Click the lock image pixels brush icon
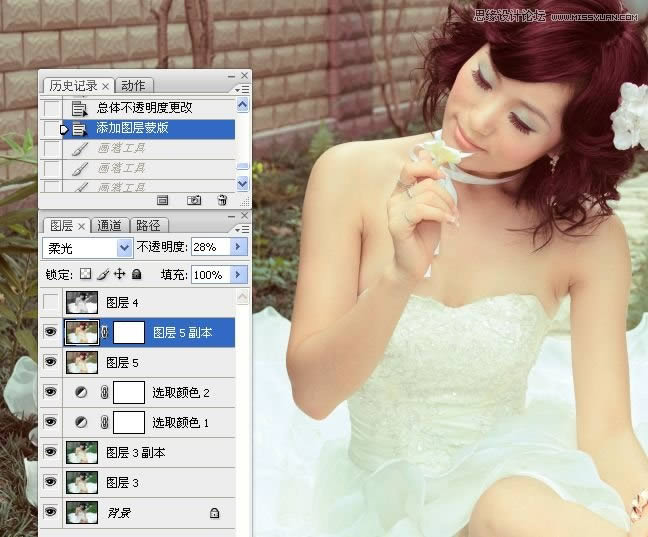This screenshot has height=537, width=648. [x=102, y=274]
